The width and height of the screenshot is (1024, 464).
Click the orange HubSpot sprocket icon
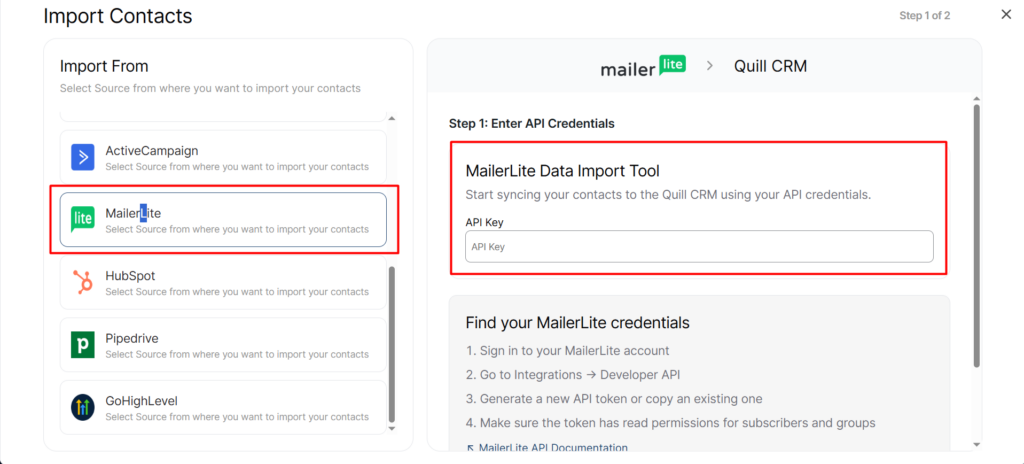83,282
